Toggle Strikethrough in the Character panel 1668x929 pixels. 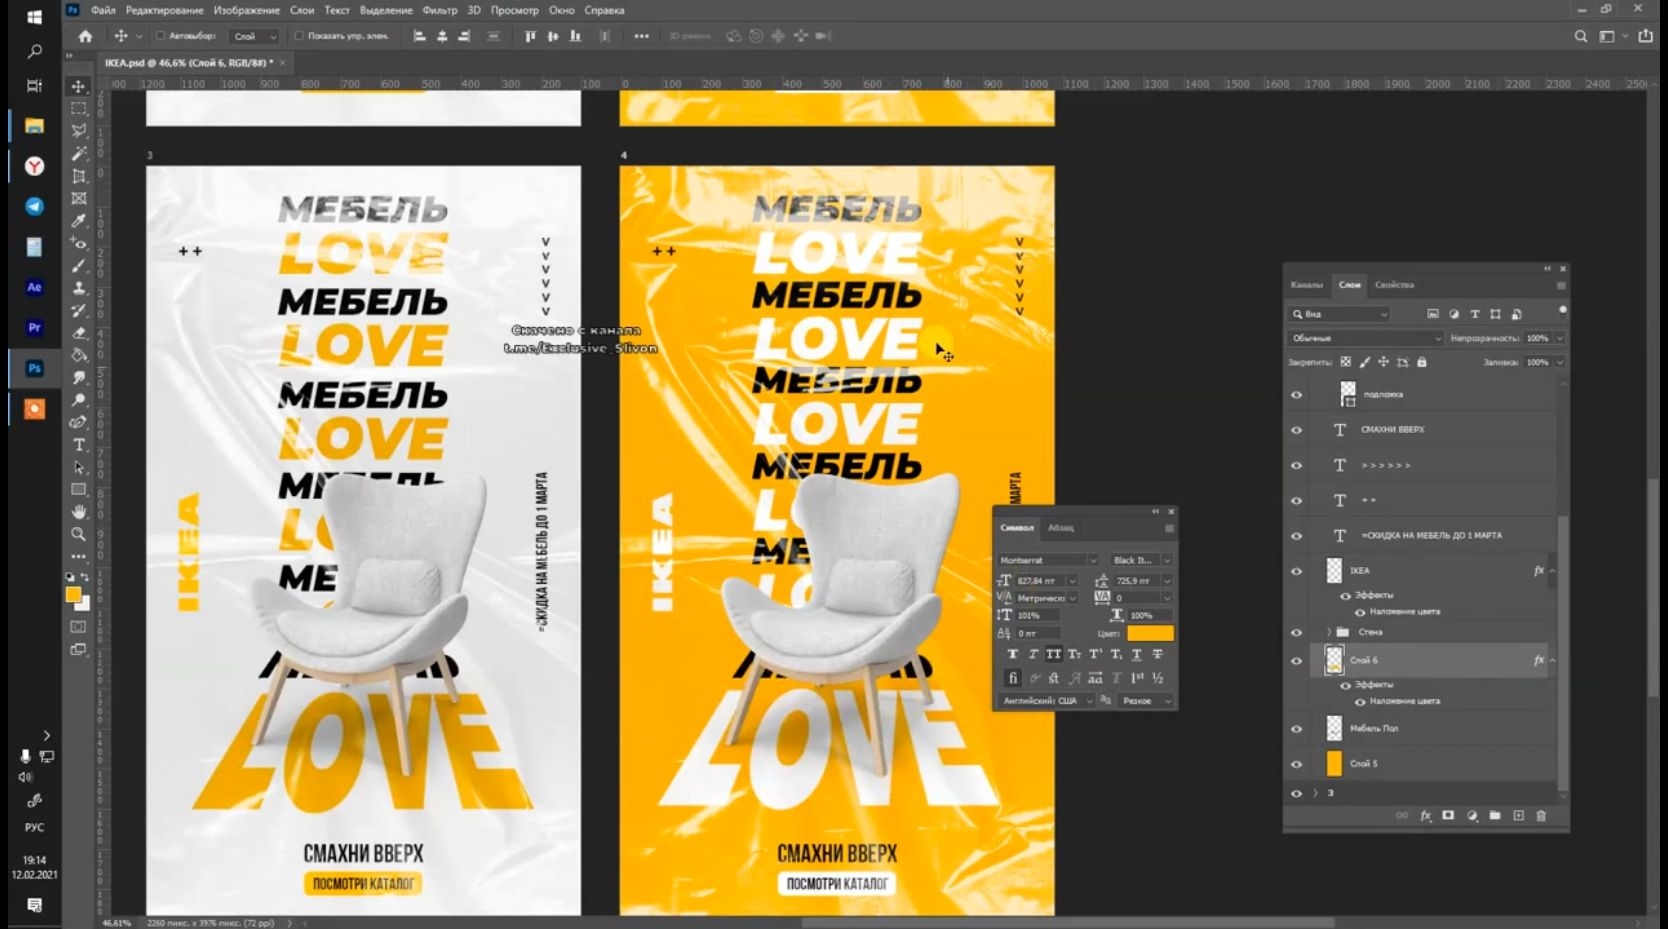[1157, 654]
